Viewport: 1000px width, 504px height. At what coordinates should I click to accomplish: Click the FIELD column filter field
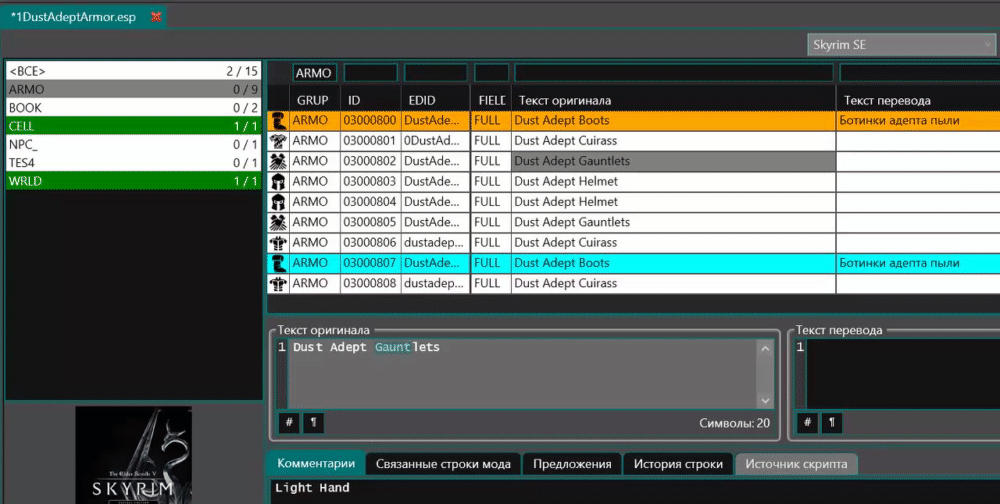(x=492, y=73)
